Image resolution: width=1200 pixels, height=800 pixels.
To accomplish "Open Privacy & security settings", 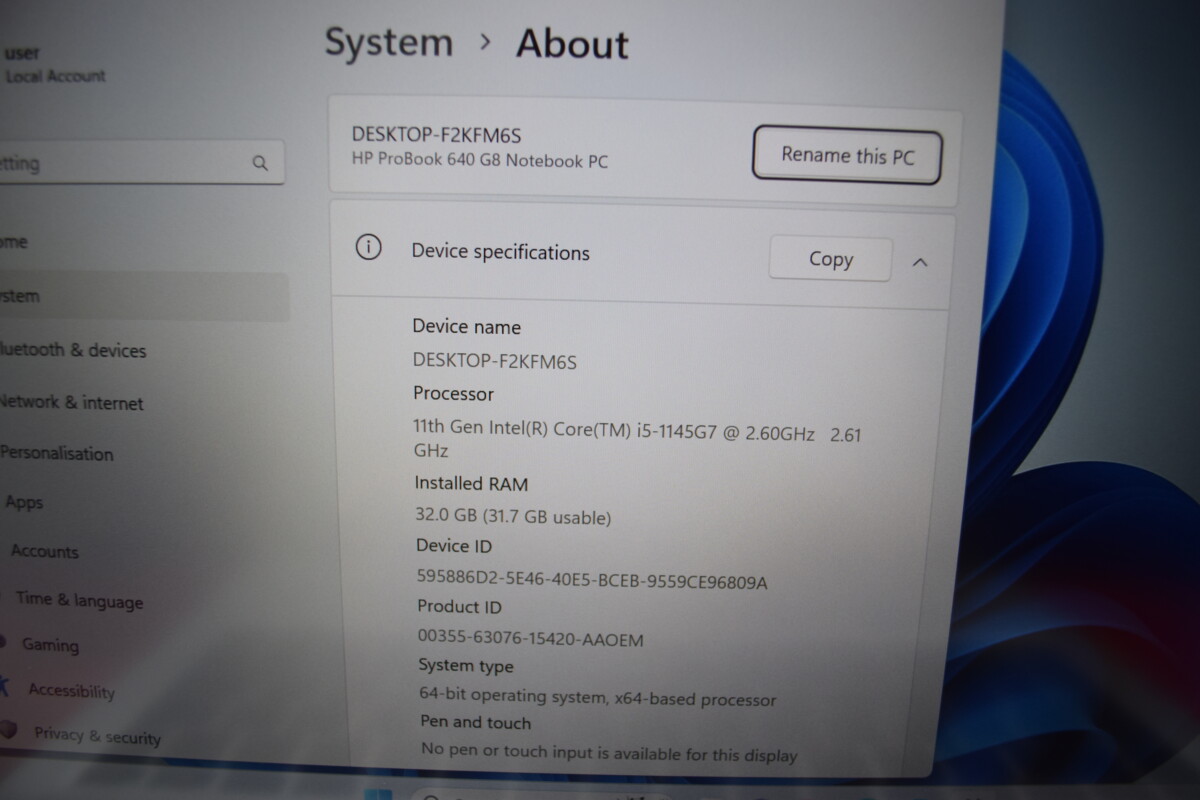I will point(97,735).
